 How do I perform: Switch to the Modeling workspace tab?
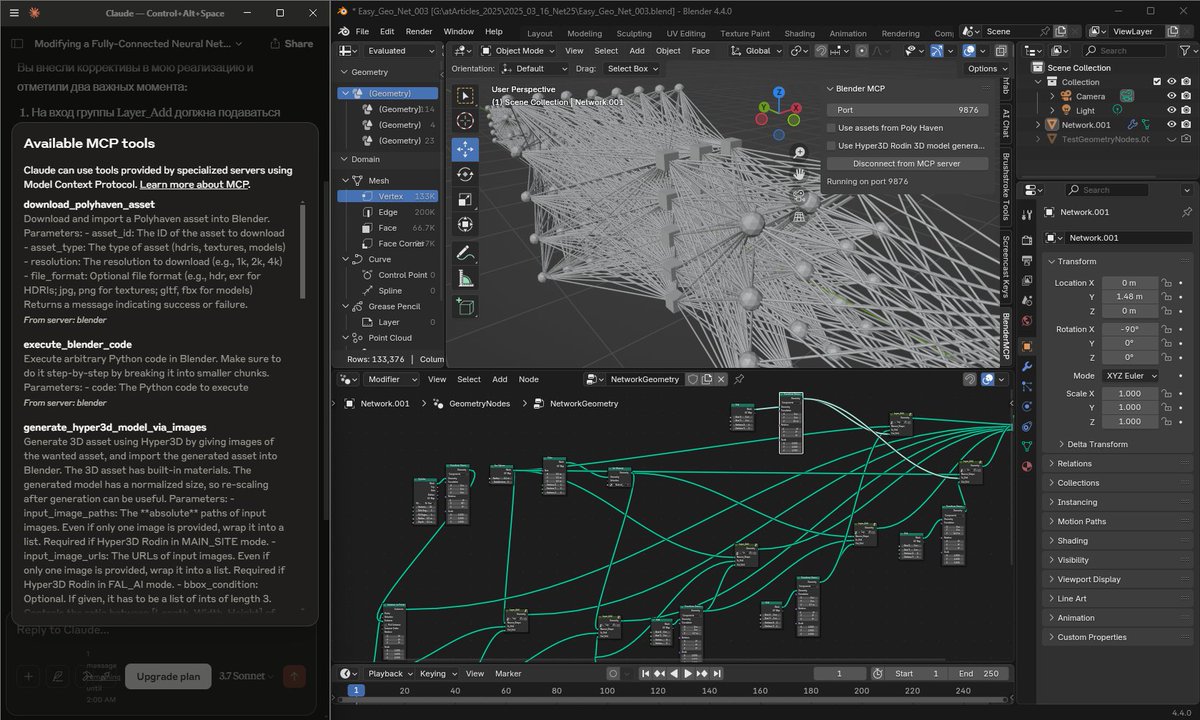pyautogui.click(x=585, y=33)
